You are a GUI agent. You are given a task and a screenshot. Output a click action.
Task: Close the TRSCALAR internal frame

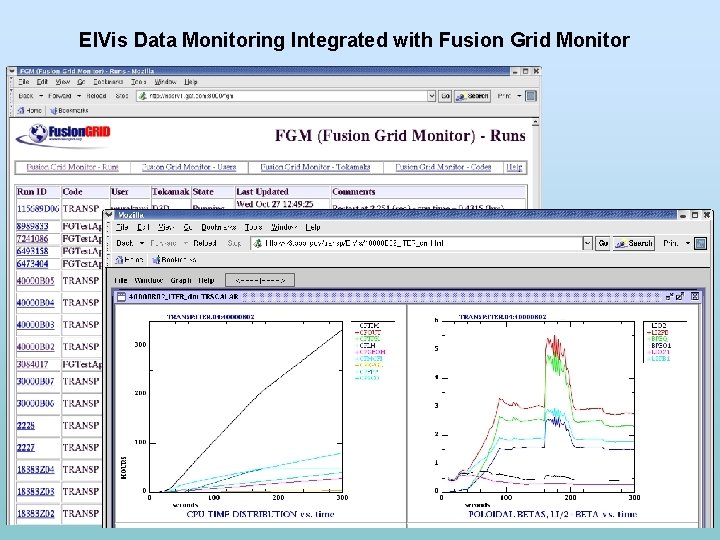[x=695, y=296]
